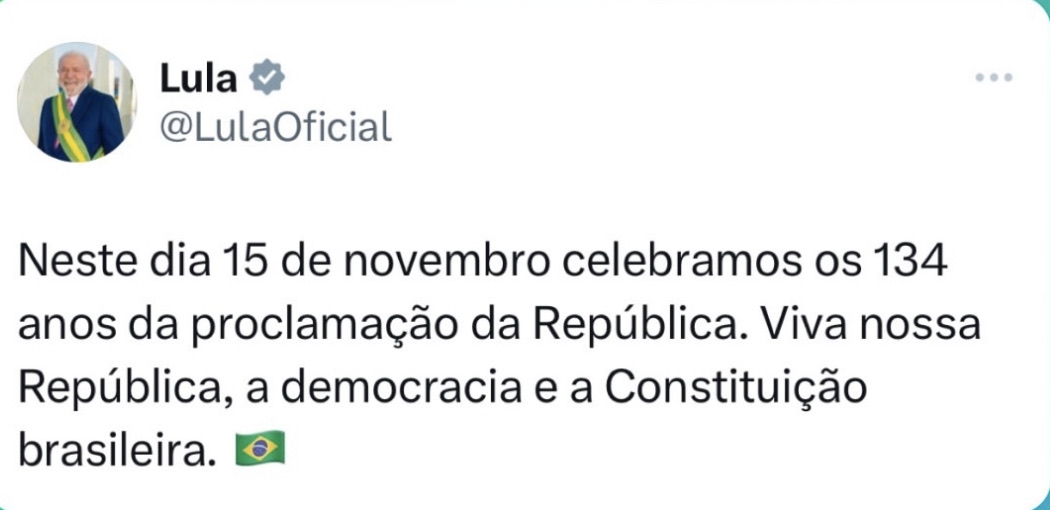Click the word "brasileira." on the last line
This screenshot has height=510, width=1050.
(121, 450)
